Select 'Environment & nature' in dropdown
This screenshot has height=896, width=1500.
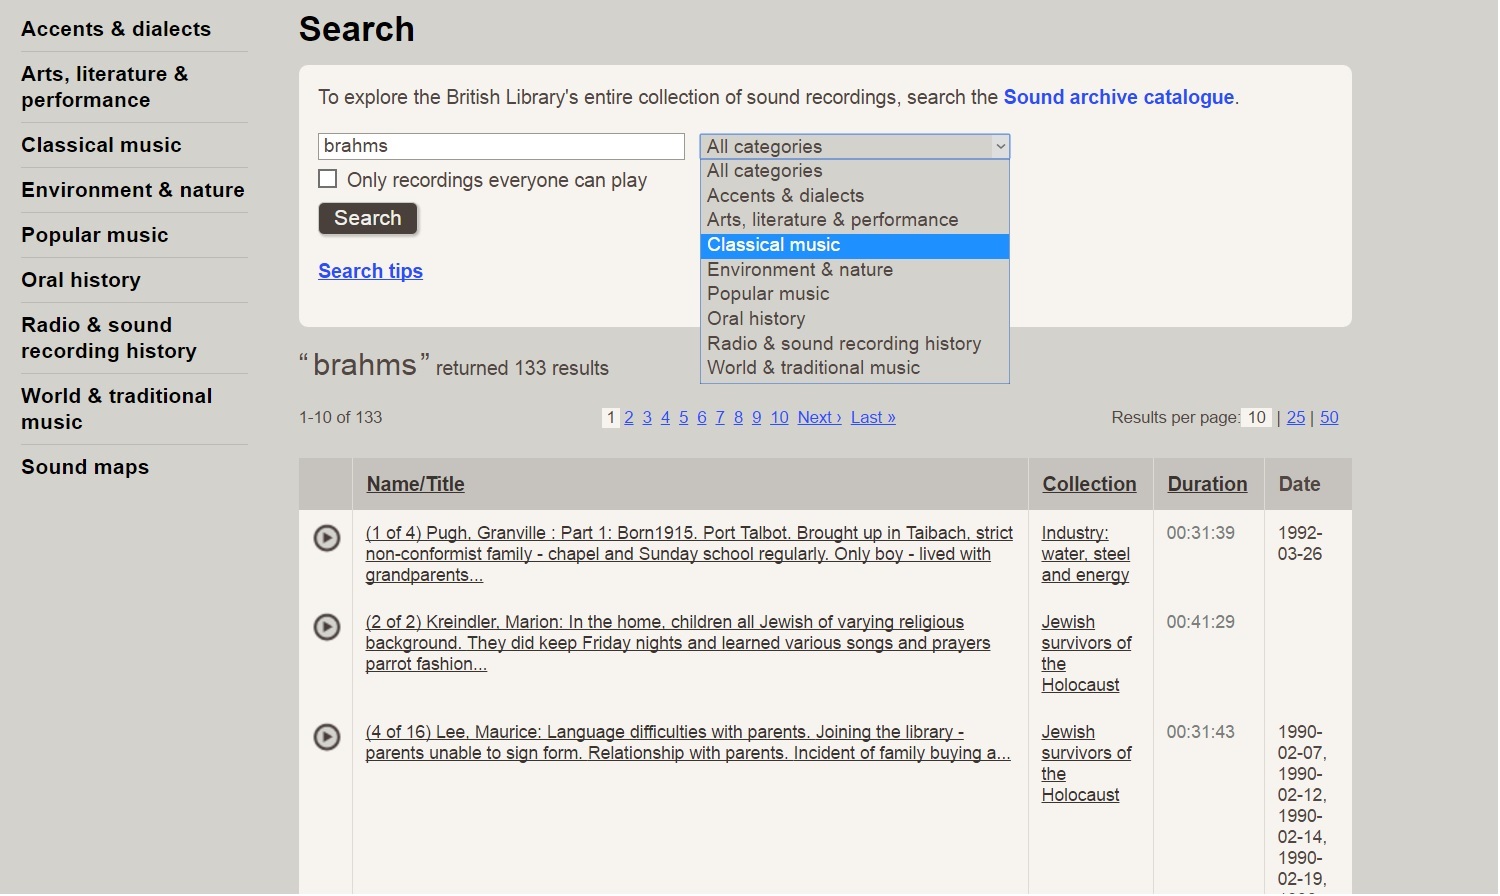point(799,270)
